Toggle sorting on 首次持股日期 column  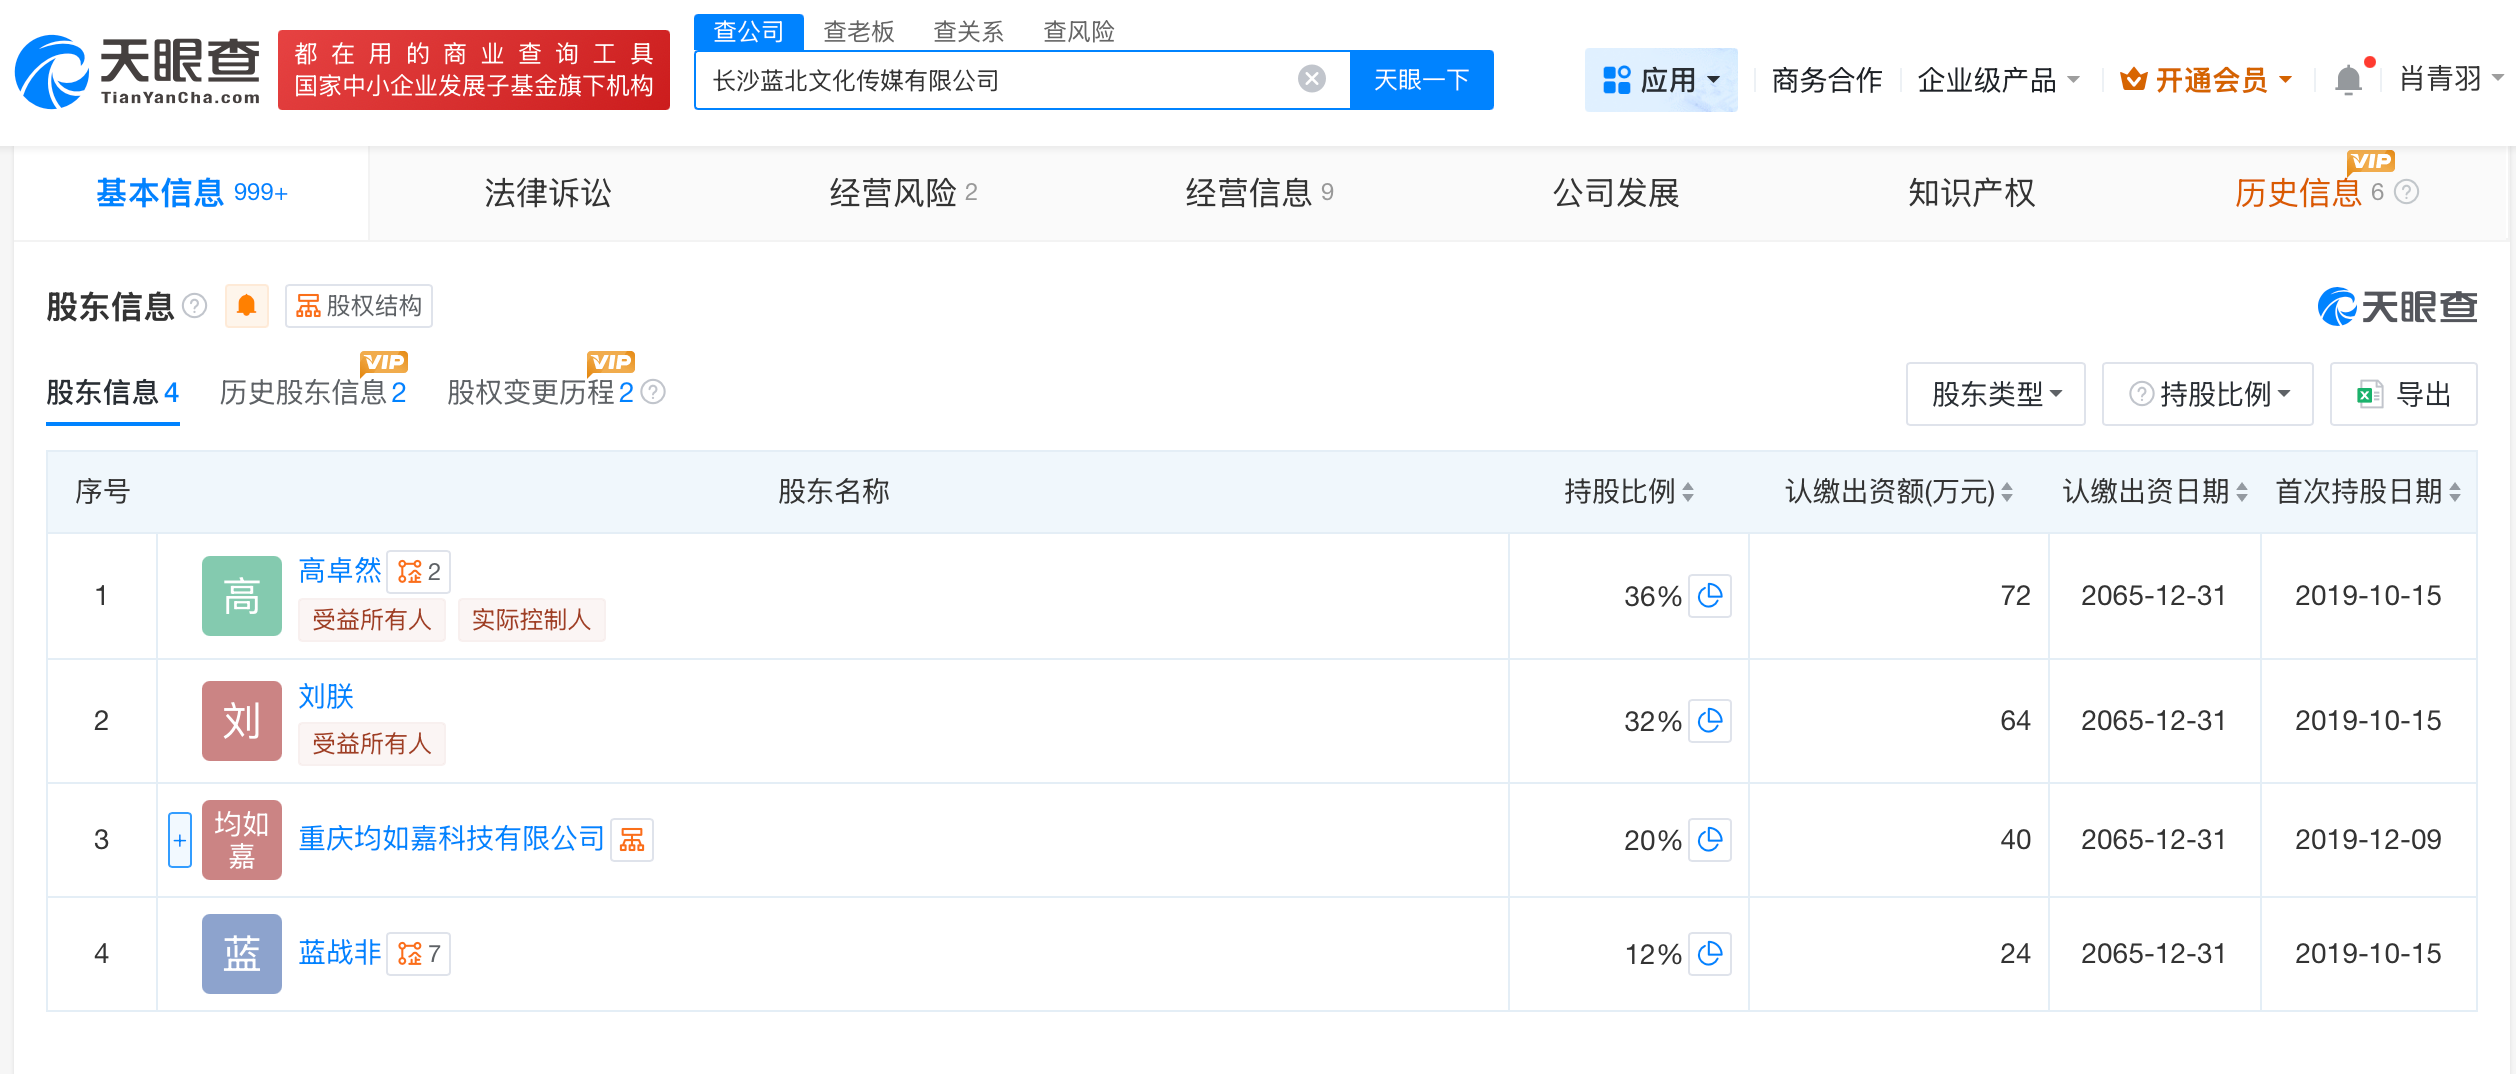(x=2456, y=492)
